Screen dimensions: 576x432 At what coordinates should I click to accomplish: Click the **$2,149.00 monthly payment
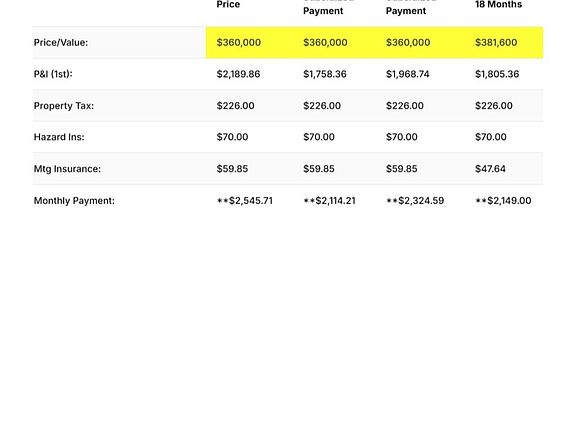(x=503, y=201)
